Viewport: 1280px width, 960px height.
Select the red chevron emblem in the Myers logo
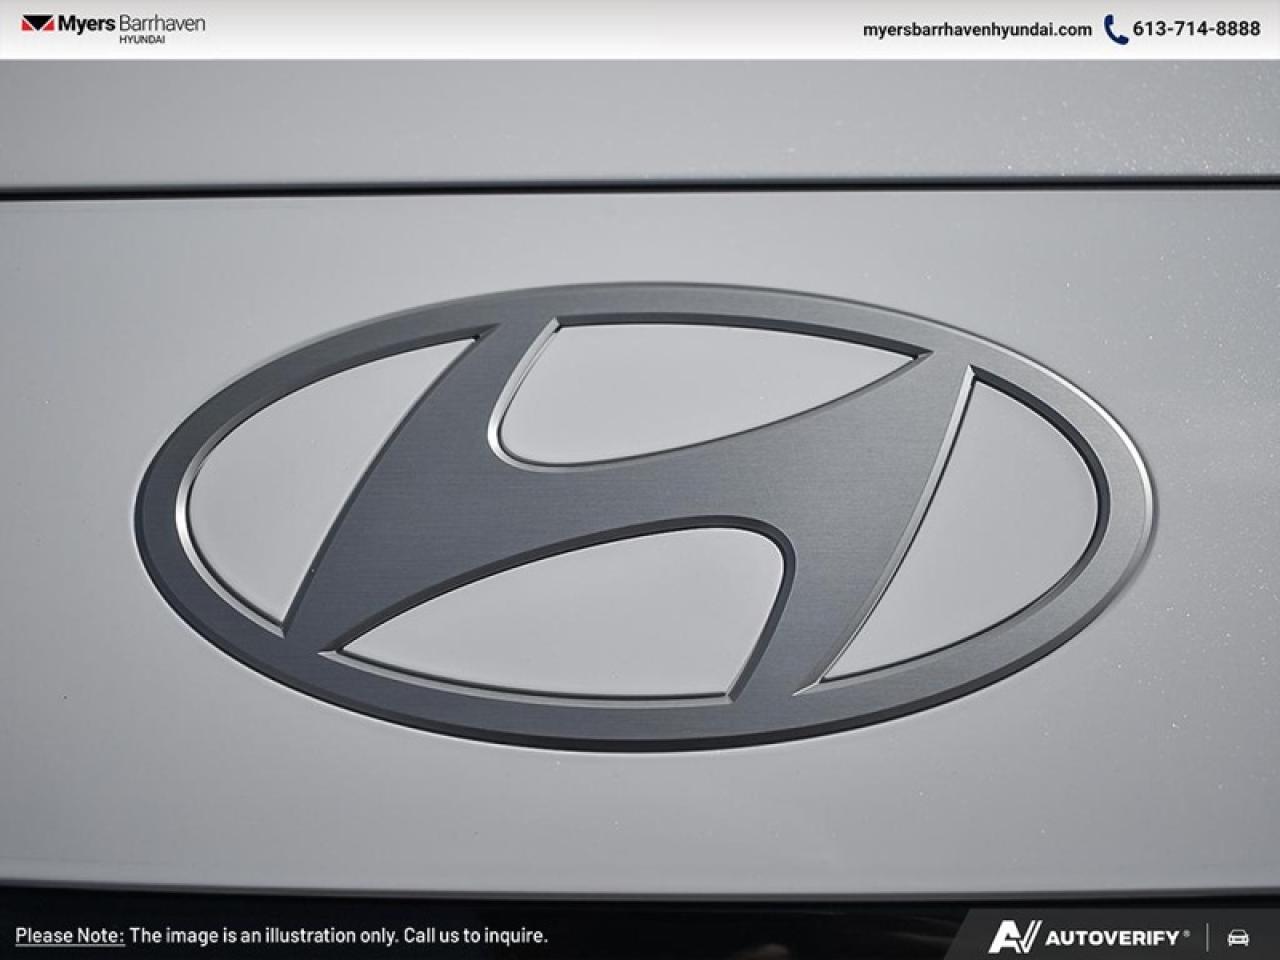[37, 24]
